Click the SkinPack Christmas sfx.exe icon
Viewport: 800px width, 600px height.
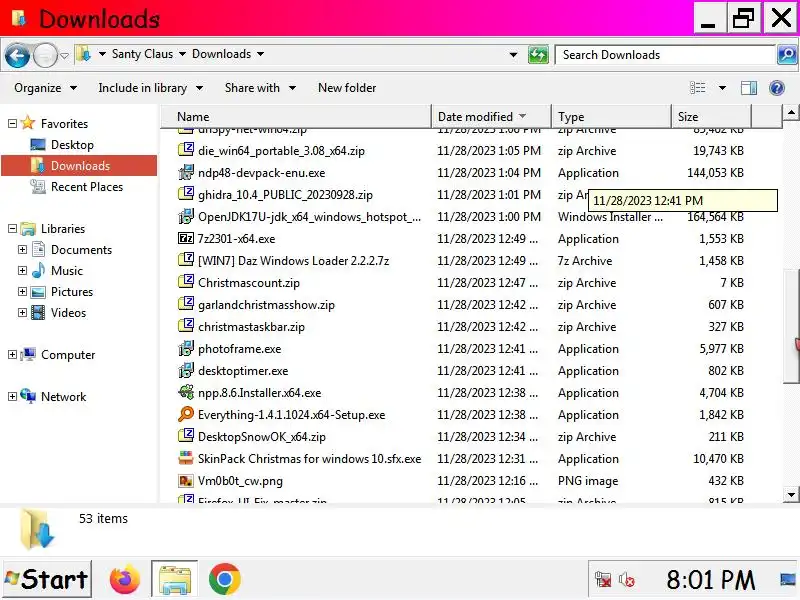coord(186,458)
